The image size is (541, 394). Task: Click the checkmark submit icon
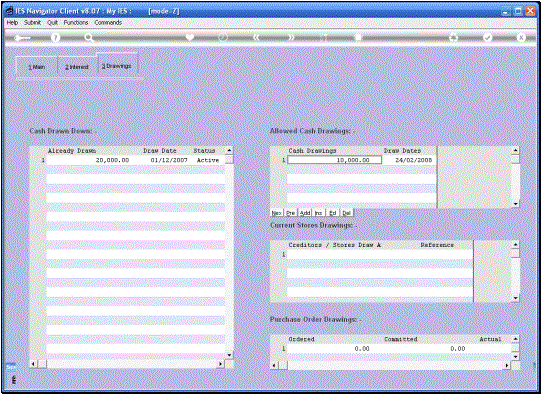coord(487,37)
